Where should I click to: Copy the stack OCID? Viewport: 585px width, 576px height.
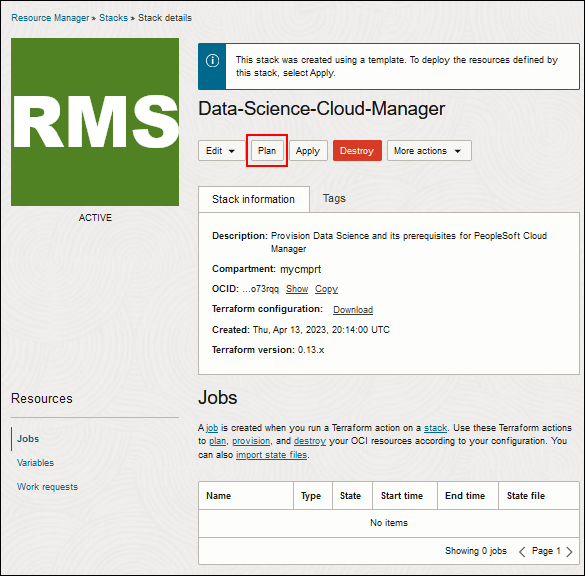click(x=326, y=289)
